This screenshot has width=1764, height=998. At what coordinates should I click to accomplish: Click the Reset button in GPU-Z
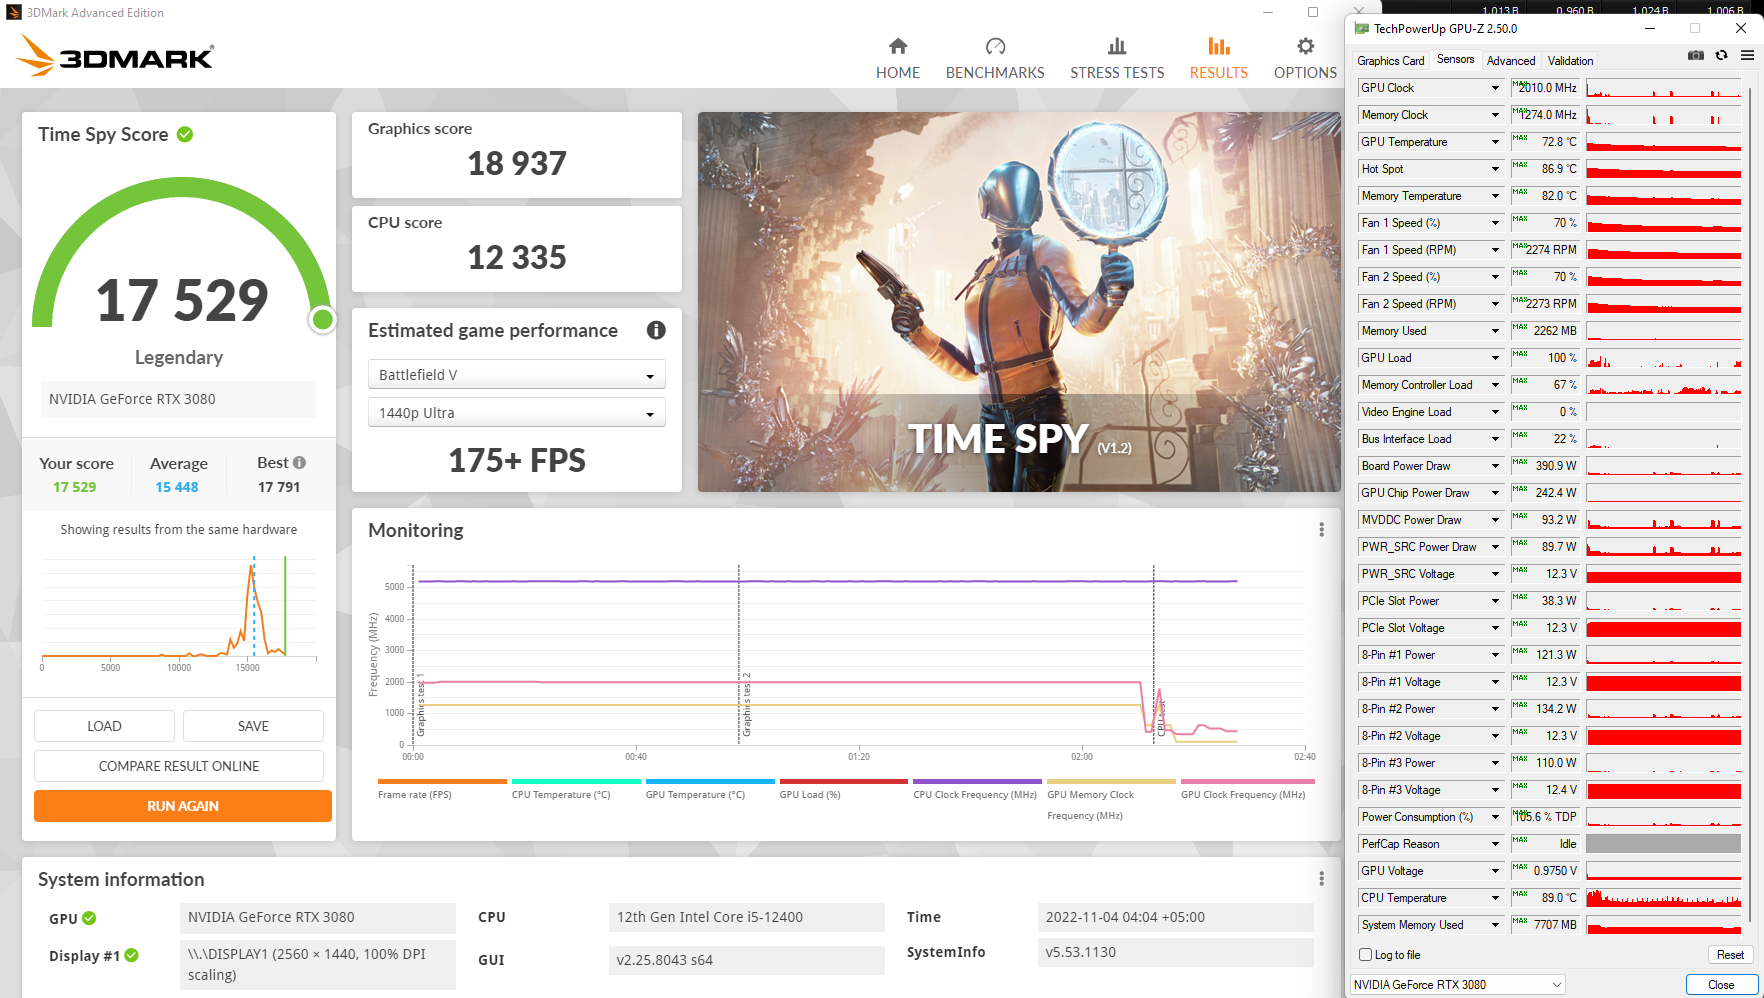[x=1730, y=955]
